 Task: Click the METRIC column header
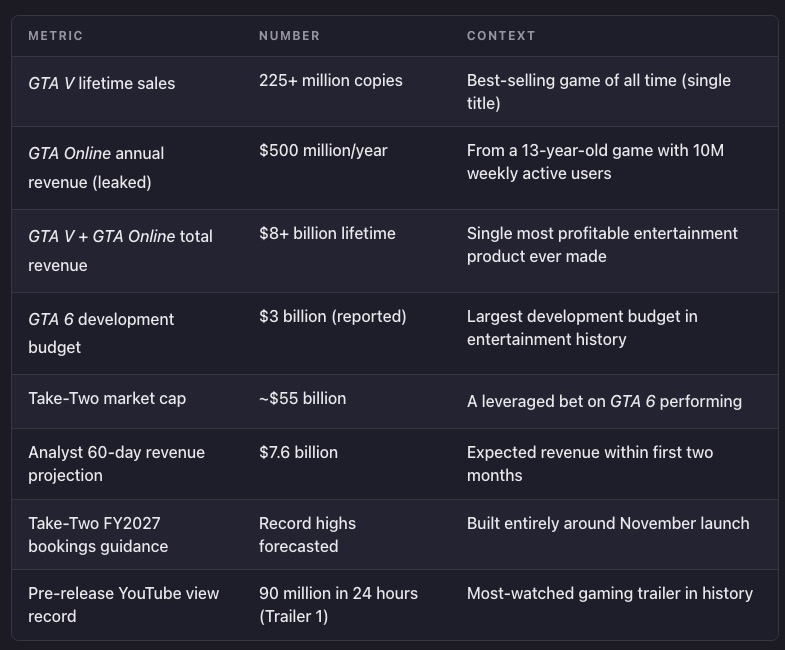[x=56, y=36]
